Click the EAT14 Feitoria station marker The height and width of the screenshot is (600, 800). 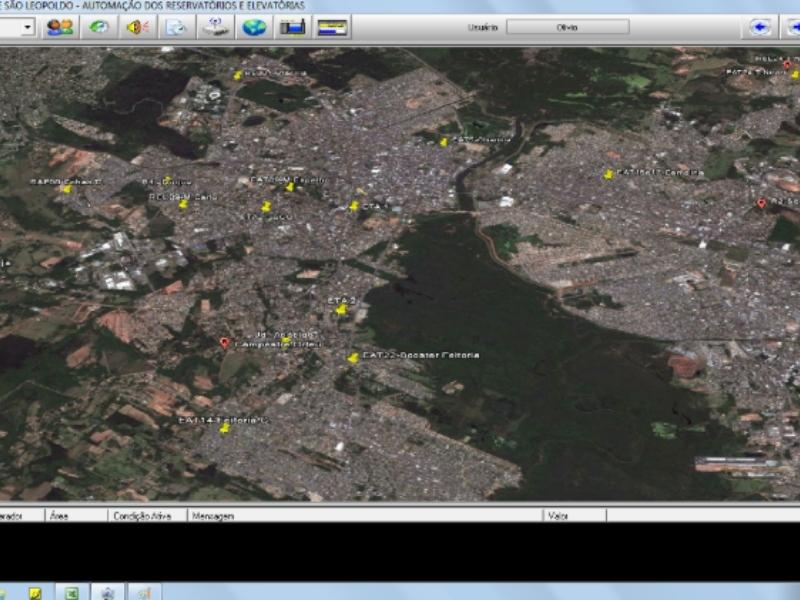point(225,428)
